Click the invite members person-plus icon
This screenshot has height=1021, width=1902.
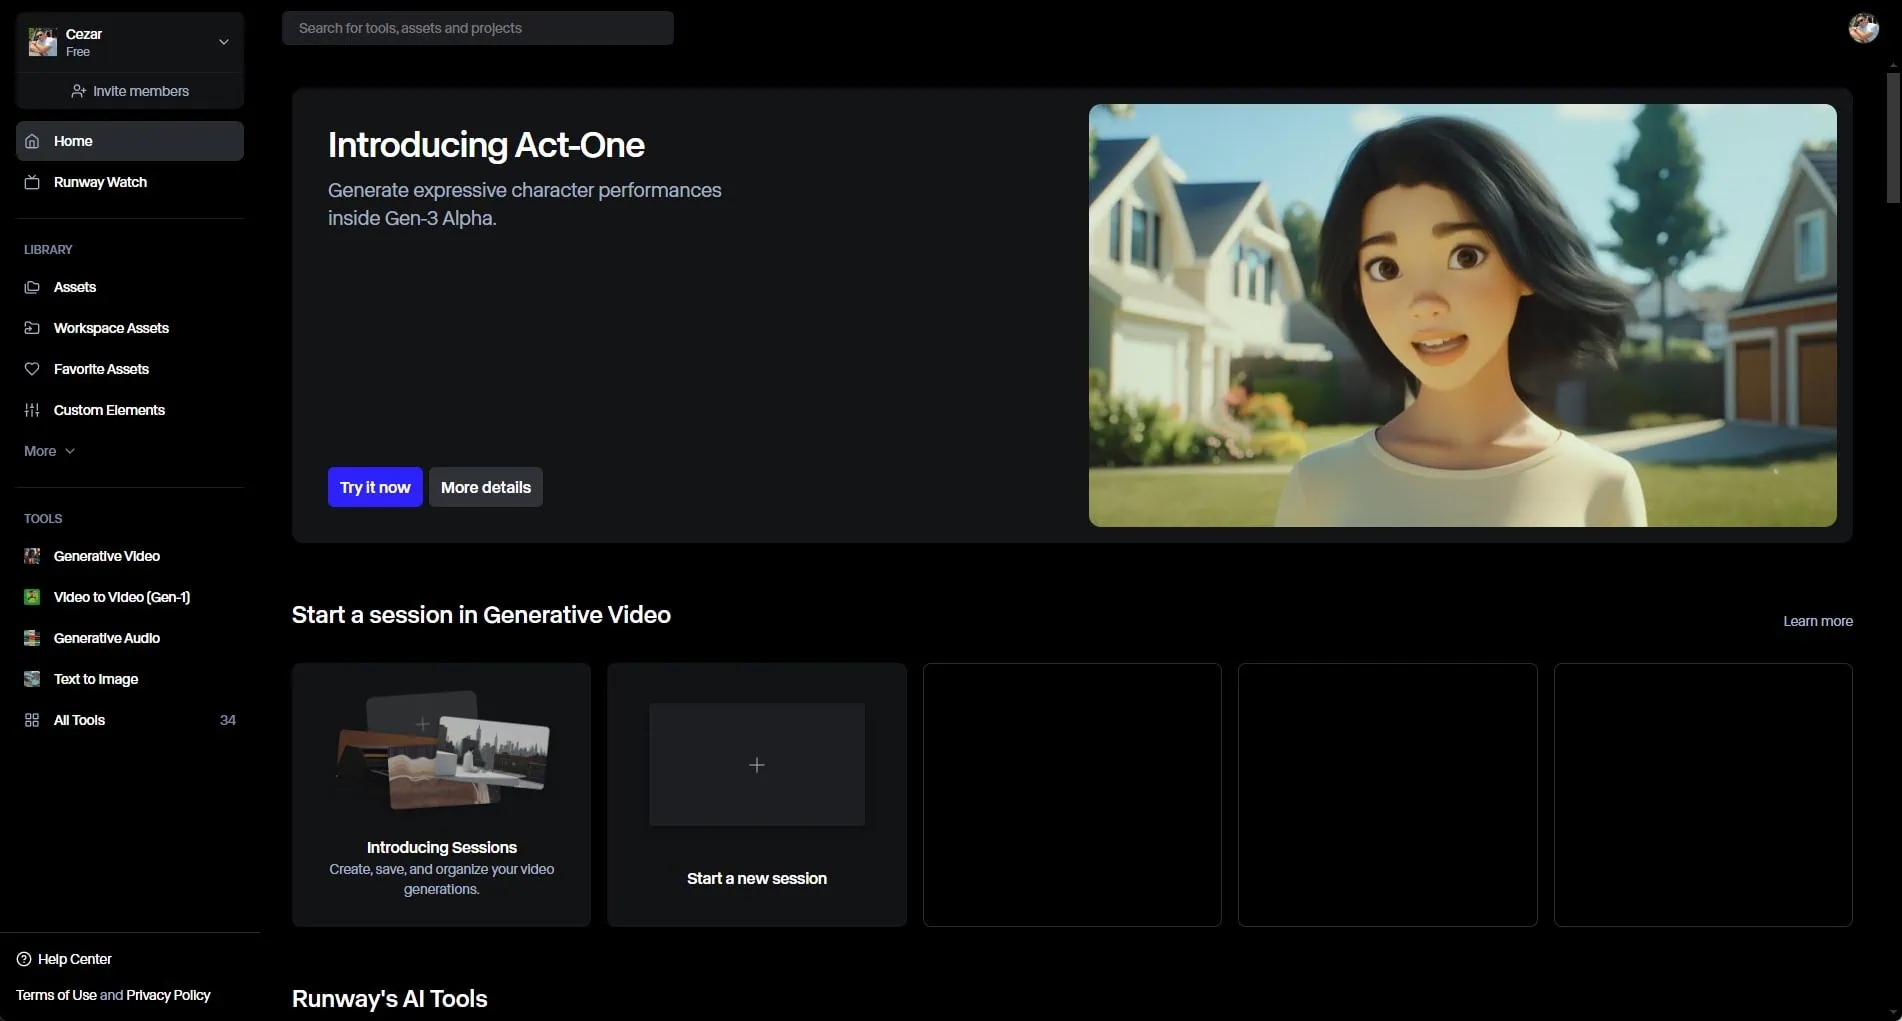[x=79, y=91]
